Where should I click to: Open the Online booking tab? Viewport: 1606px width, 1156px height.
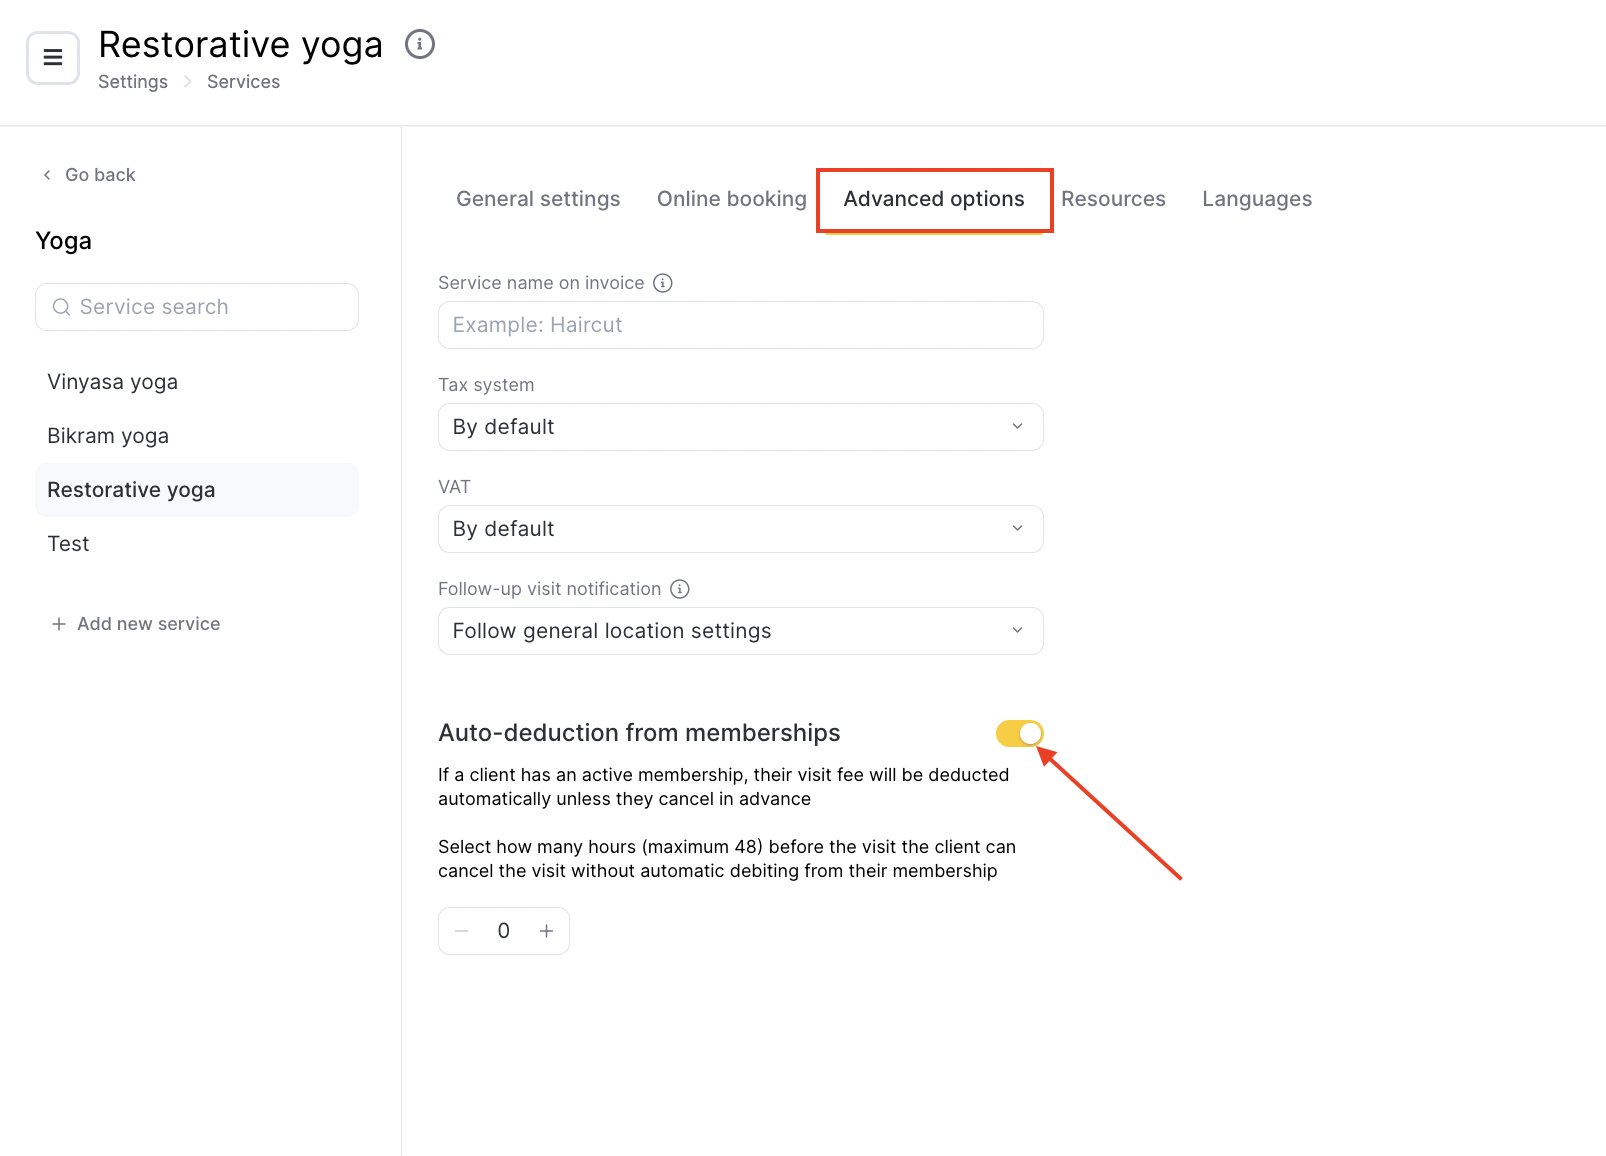coord(731,199)
